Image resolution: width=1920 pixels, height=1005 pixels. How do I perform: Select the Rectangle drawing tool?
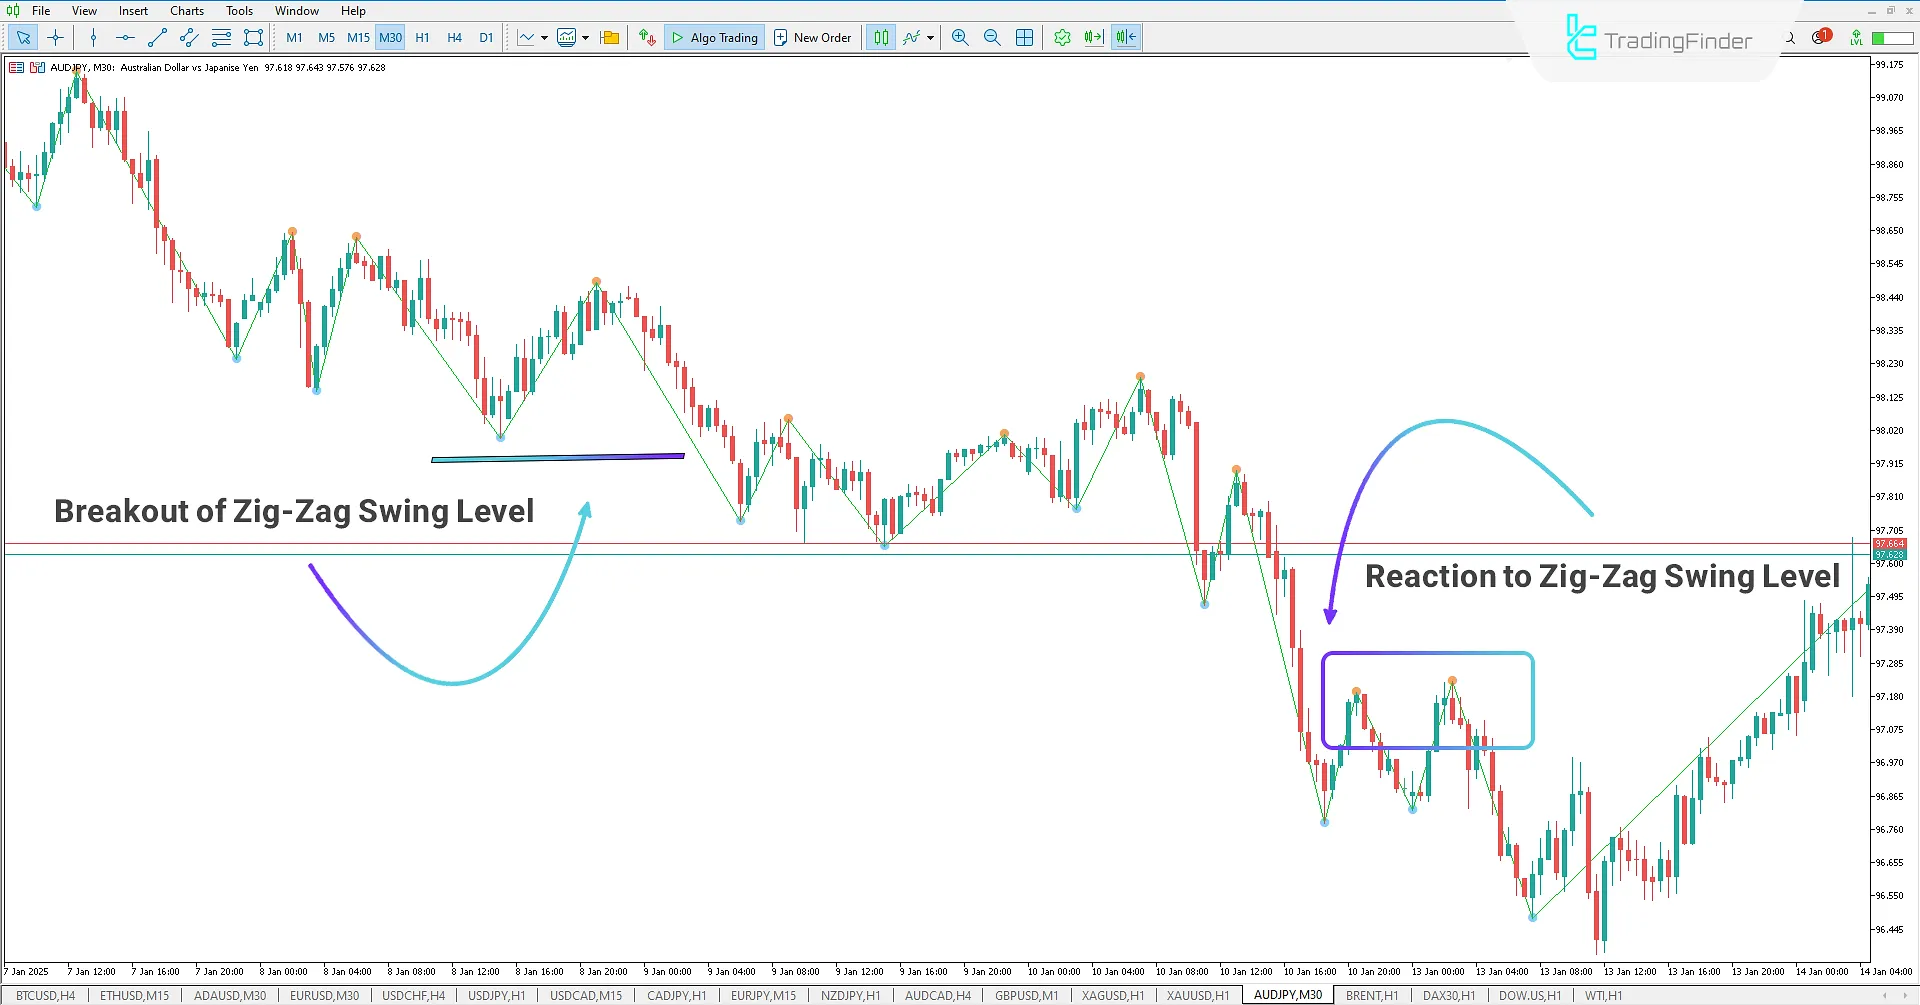253,37
